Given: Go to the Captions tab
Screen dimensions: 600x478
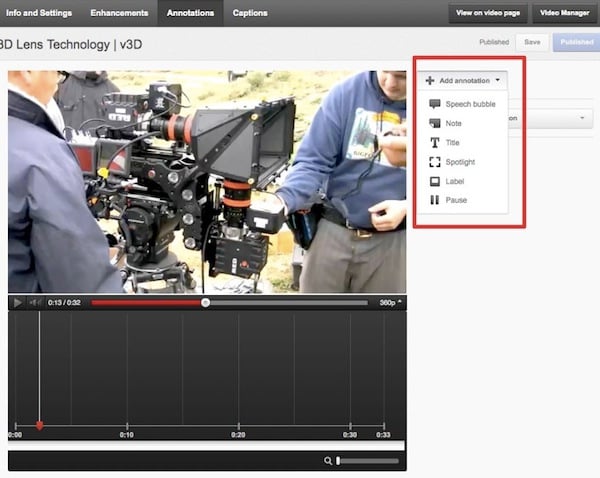Looking at the screenshot, I should click(249, 13).
